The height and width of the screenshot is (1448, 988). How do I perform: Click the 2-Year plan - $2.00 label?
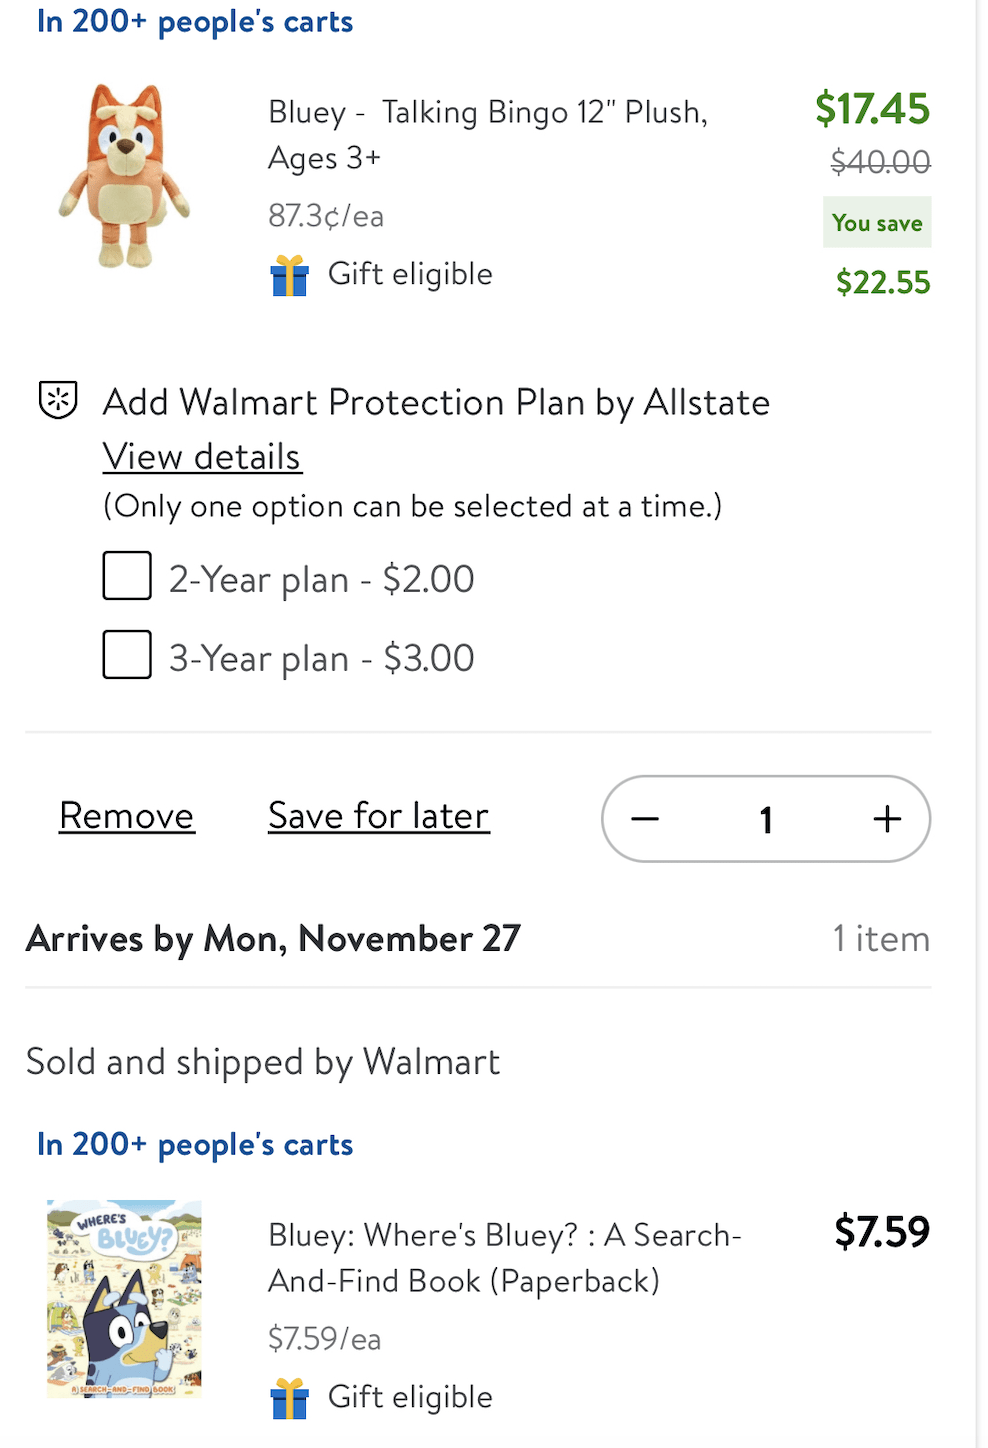click(321, 579)
